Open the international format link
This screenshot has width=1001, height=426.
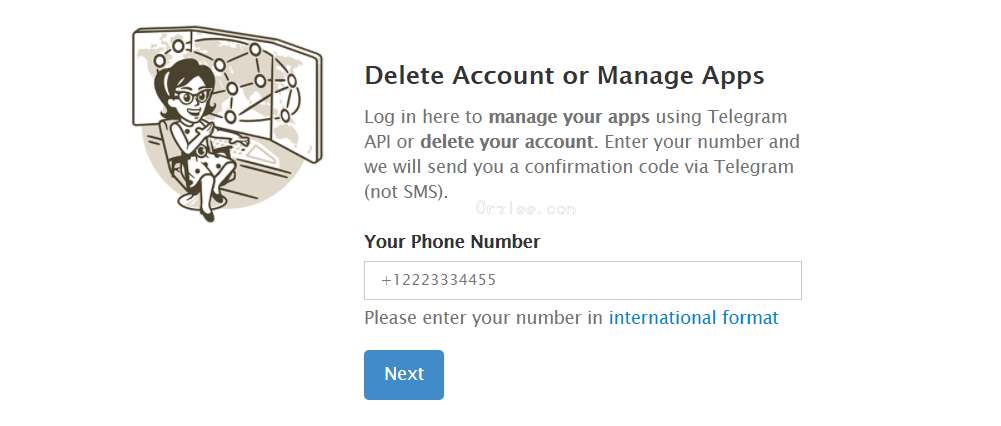[x=693, y=318]
